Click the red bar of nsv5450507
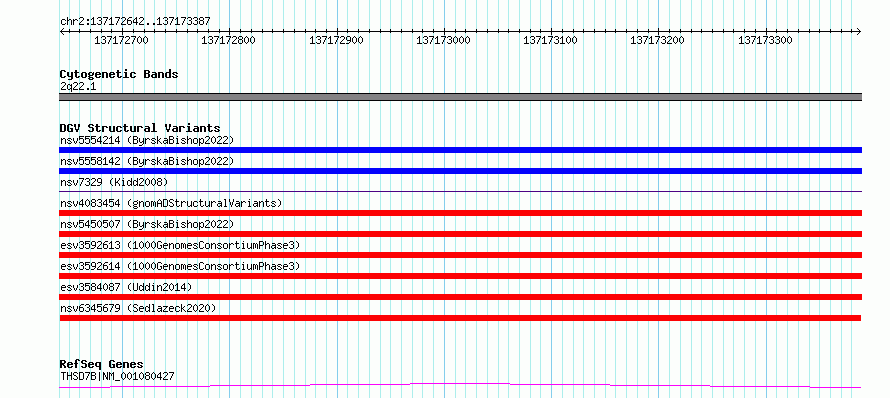The height and width of the screenshot is (398, 890). point(460,234)
